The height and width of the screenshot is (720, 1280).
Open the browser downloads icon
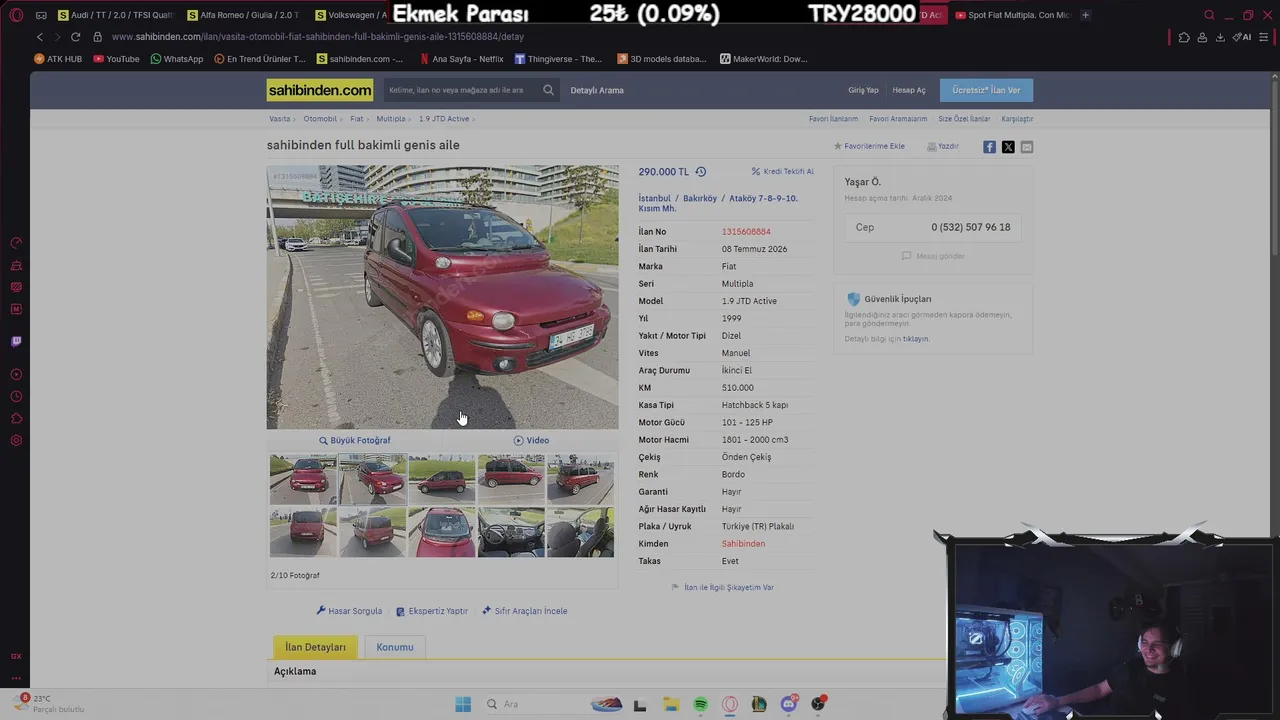1220,37
